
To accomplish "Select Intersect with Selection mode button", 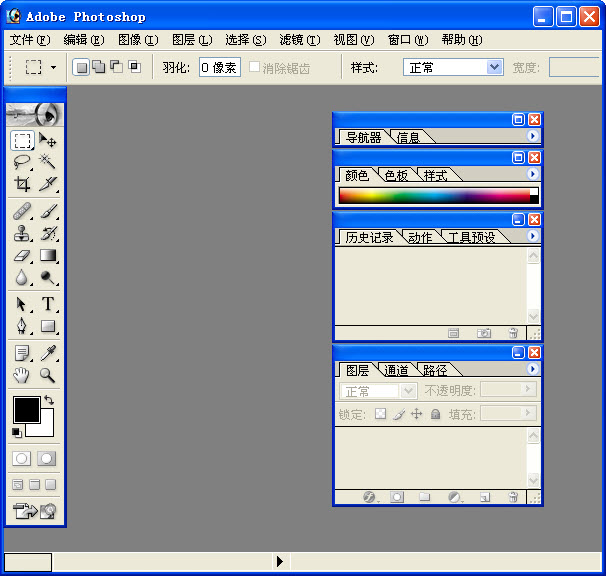I will 134,67.
